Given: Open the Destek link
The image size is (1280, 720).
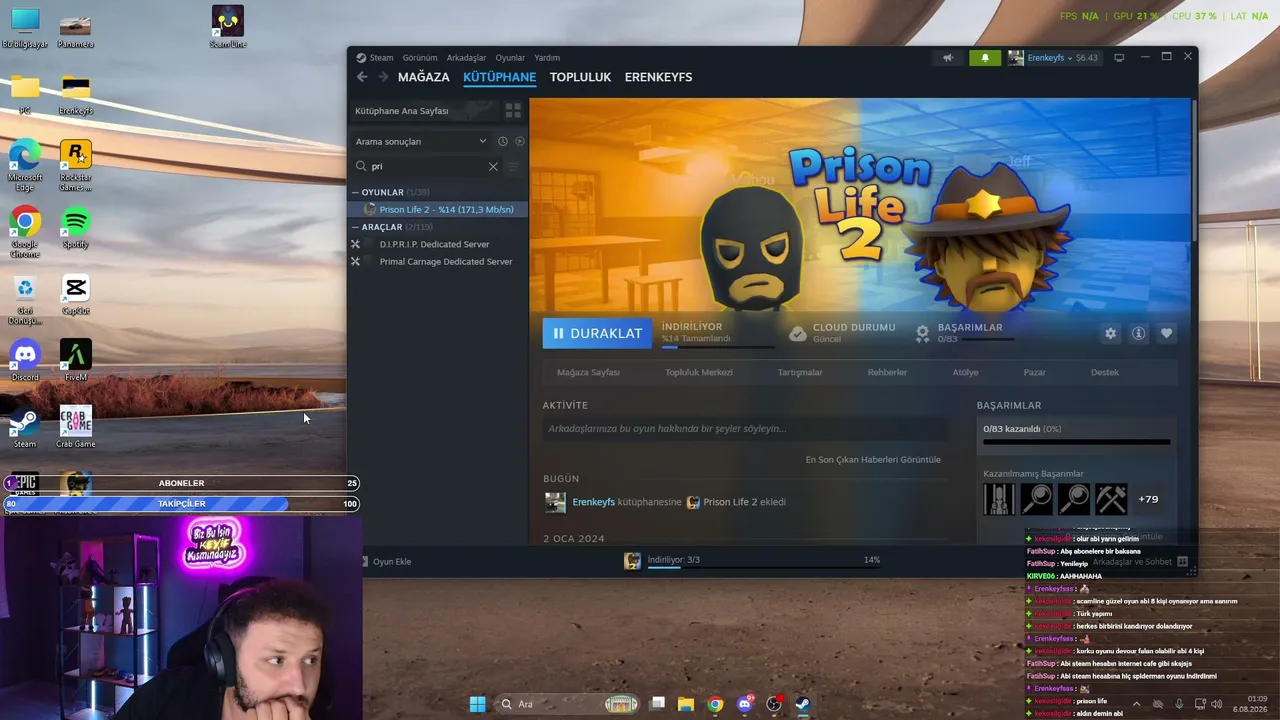Looking at the screenshot, I should (x=1105, y=372).
